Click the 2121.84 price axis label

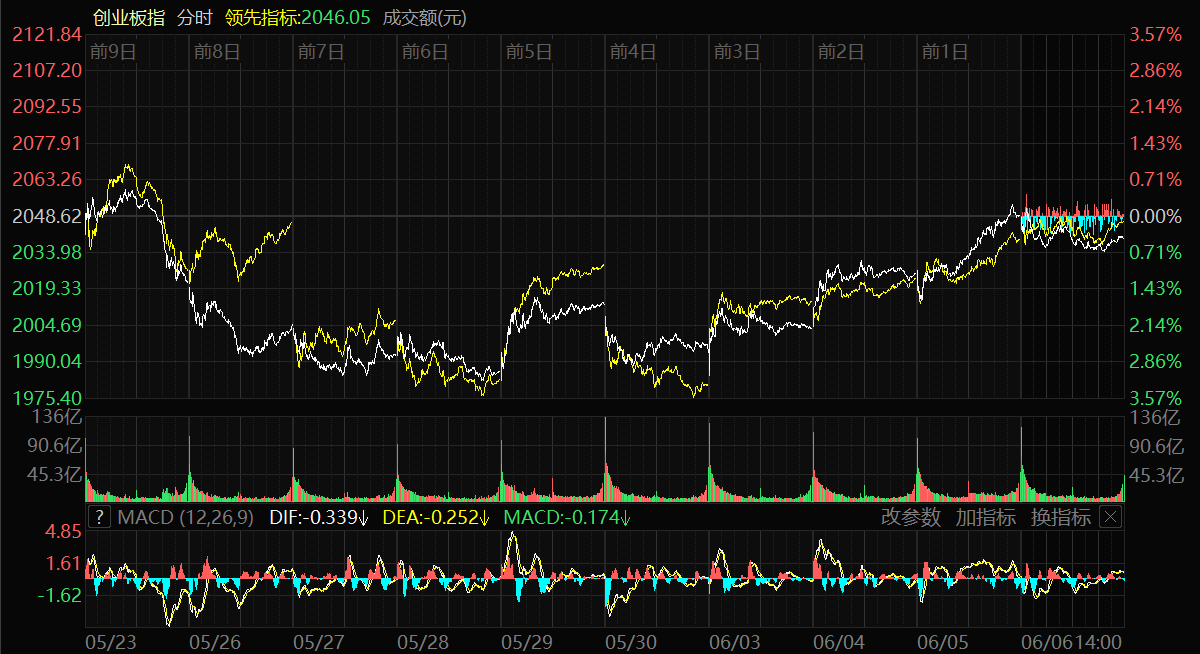point(47,35)
